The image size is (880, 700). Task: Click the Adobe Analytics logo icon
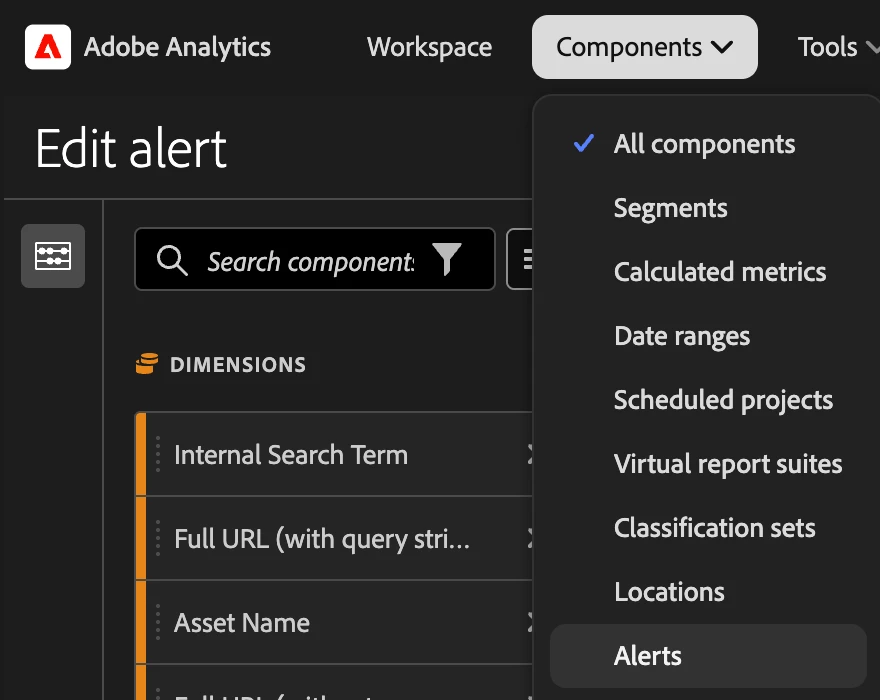point(48,47)
